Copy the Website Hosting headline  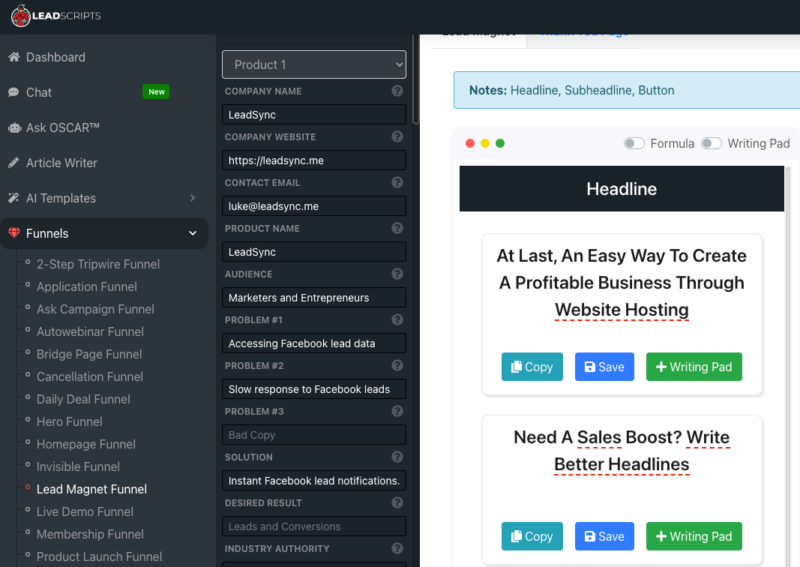pyautogui.click(x=532, y=367)
